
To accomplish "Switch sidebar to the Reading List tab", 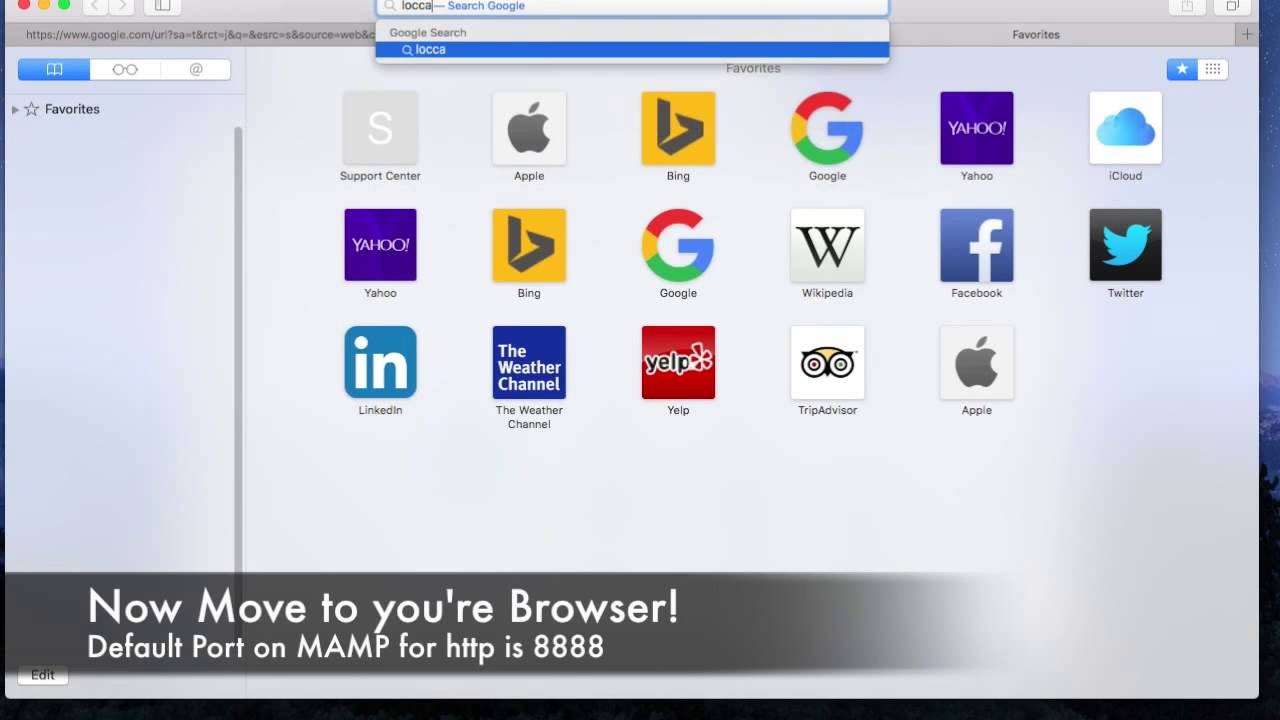I will click(x=125, y=69).
